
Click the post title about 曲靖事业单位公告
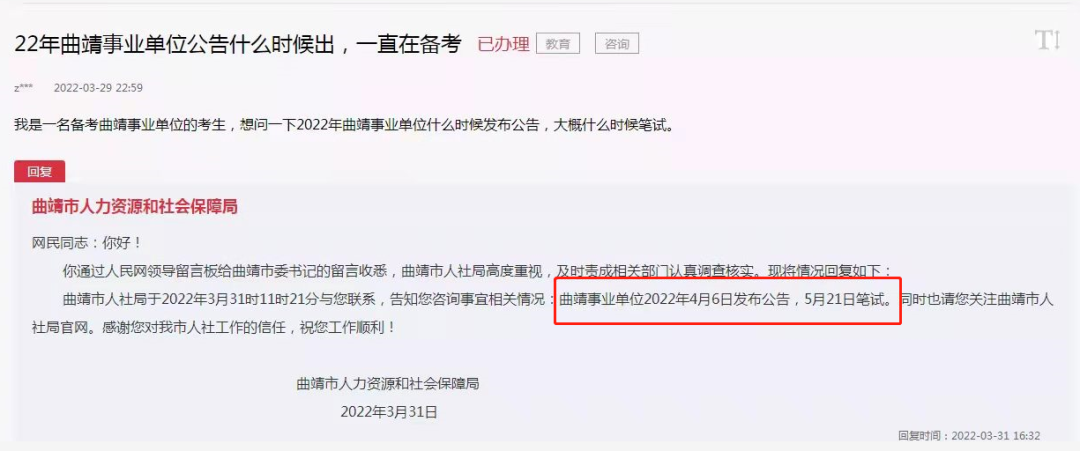pyautogui.click(x=238, y=45)
